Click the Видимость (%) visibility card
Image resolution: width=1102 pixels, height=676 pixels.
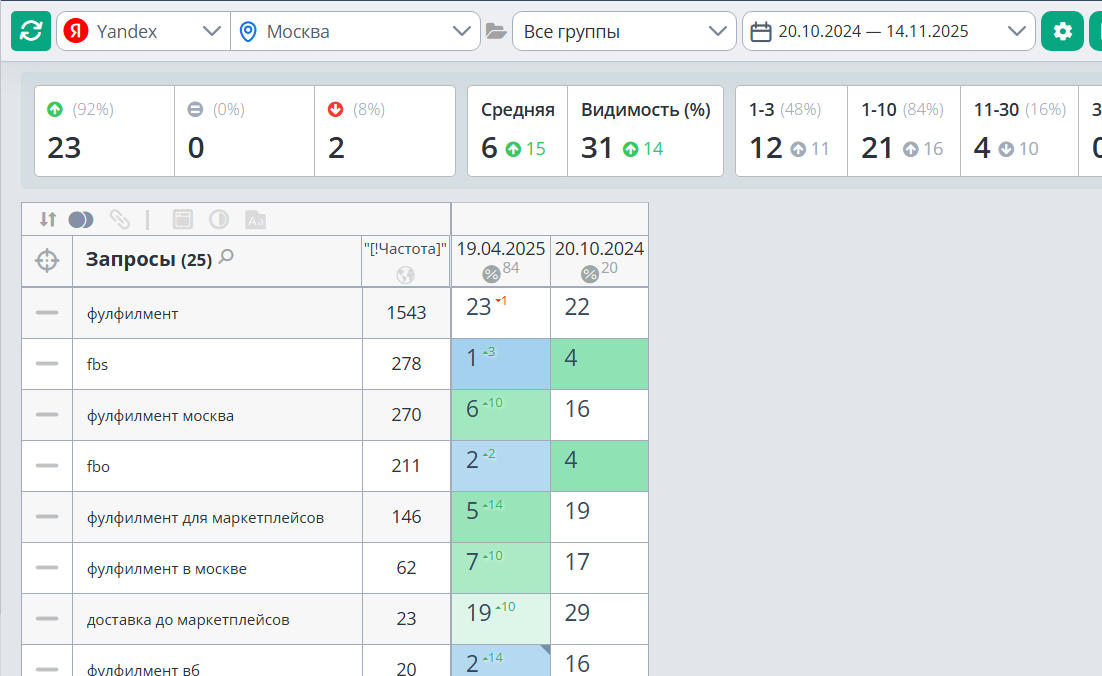(x=645, y=131)
